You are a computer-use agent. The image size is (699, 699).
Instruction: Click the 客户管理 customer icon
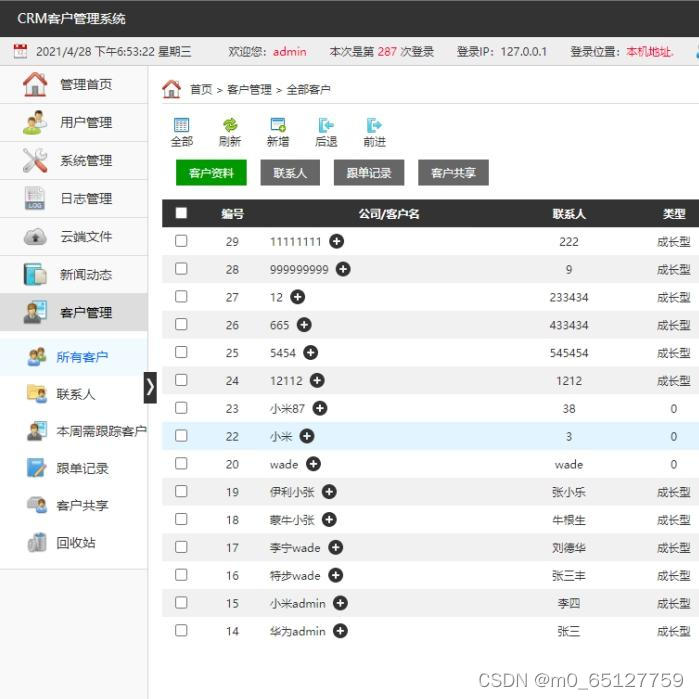(x=35, y=312)
